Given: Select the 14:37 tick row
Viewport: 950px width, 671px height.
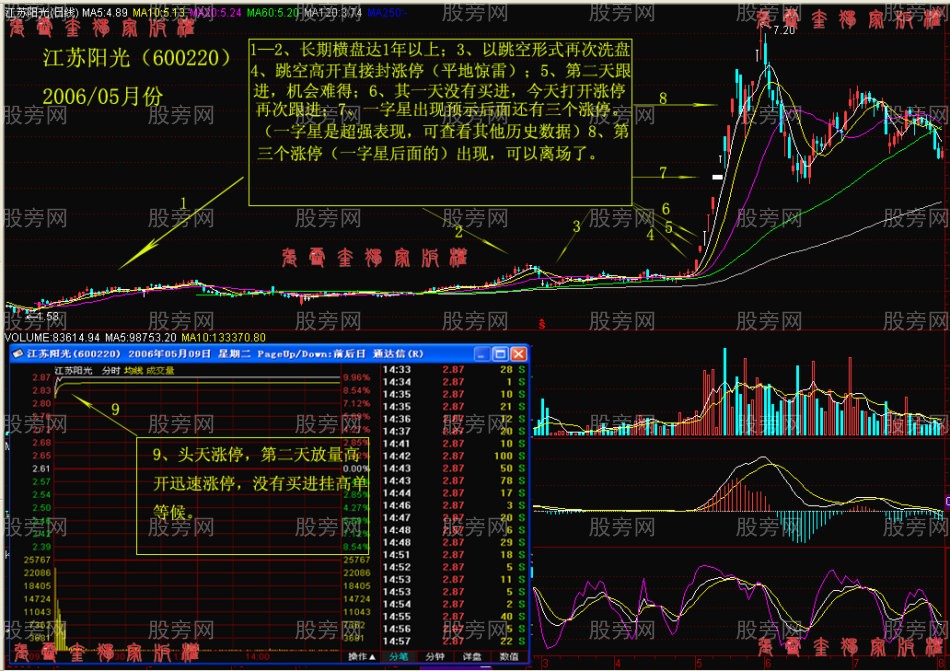Looking at the screenshot, I should [454, 431].
